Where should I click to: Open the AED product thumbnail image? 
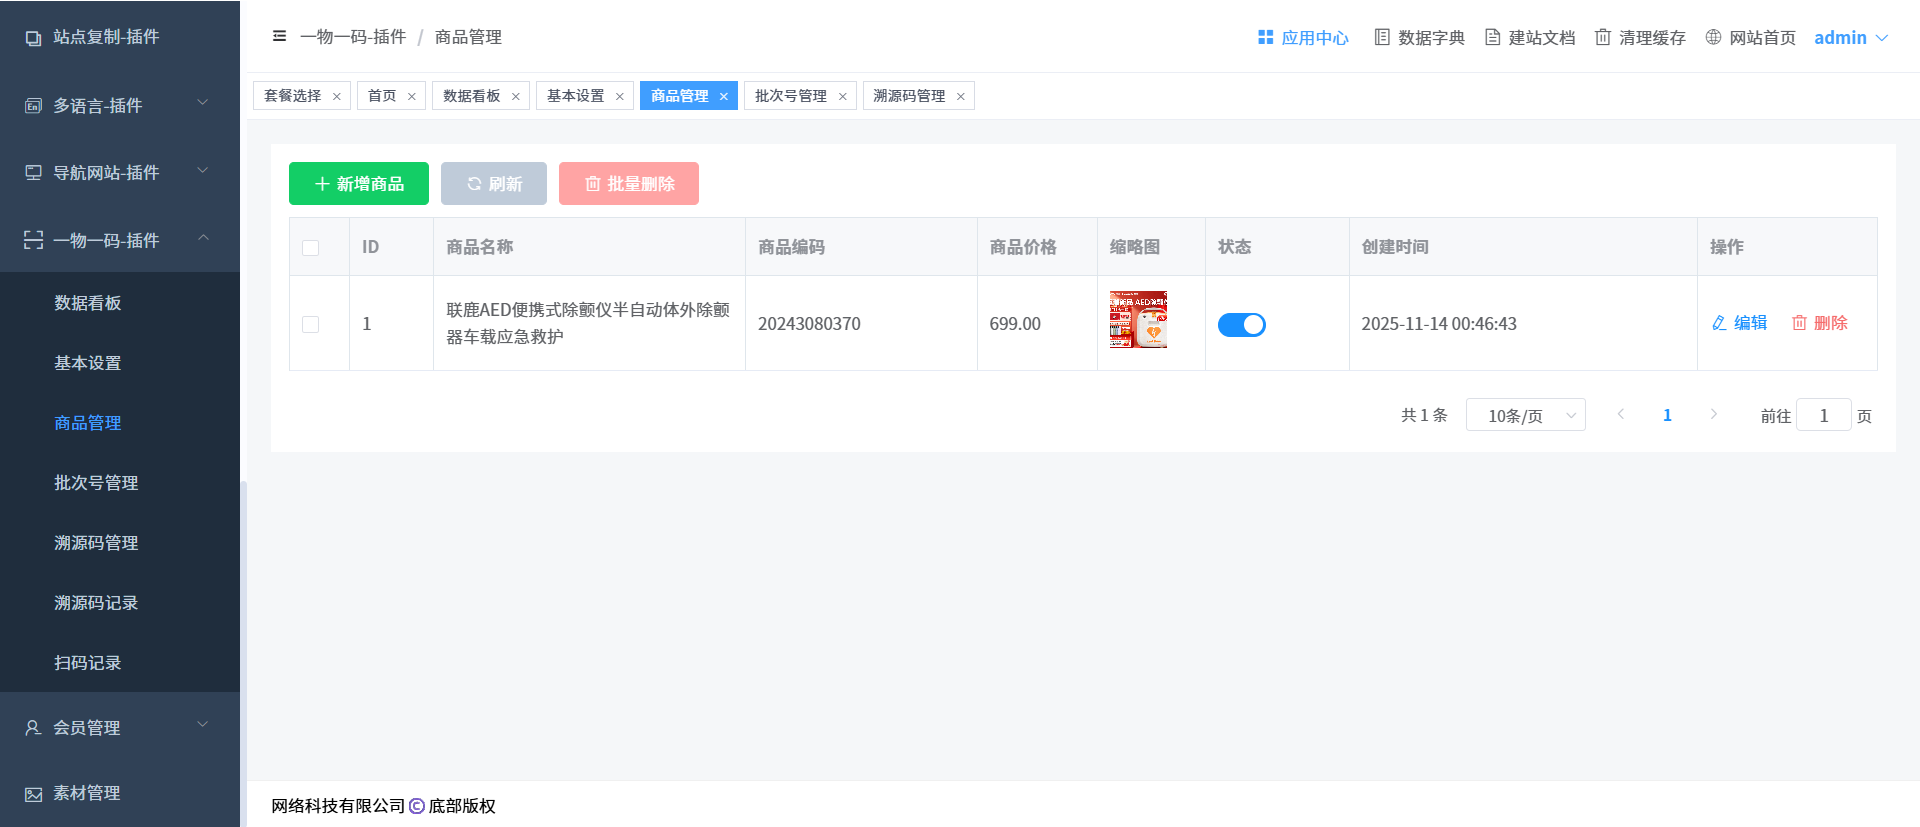click(1138, 320)
